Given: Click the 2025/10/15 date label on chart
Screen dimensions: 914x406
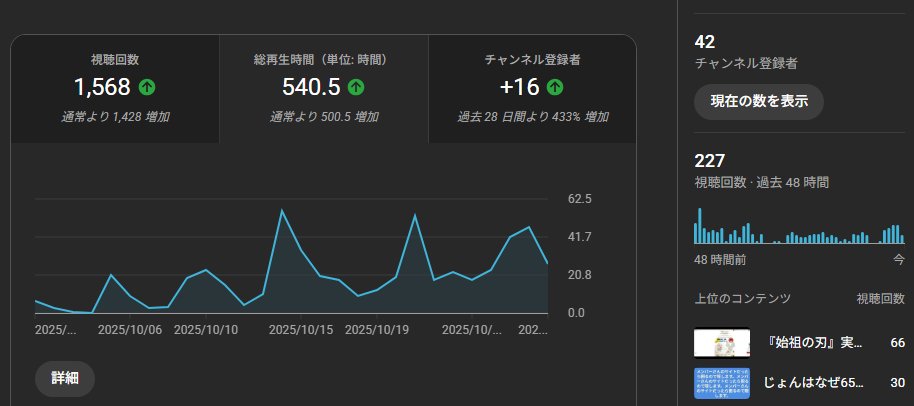Looking at the screenshot, I should 301,330.
